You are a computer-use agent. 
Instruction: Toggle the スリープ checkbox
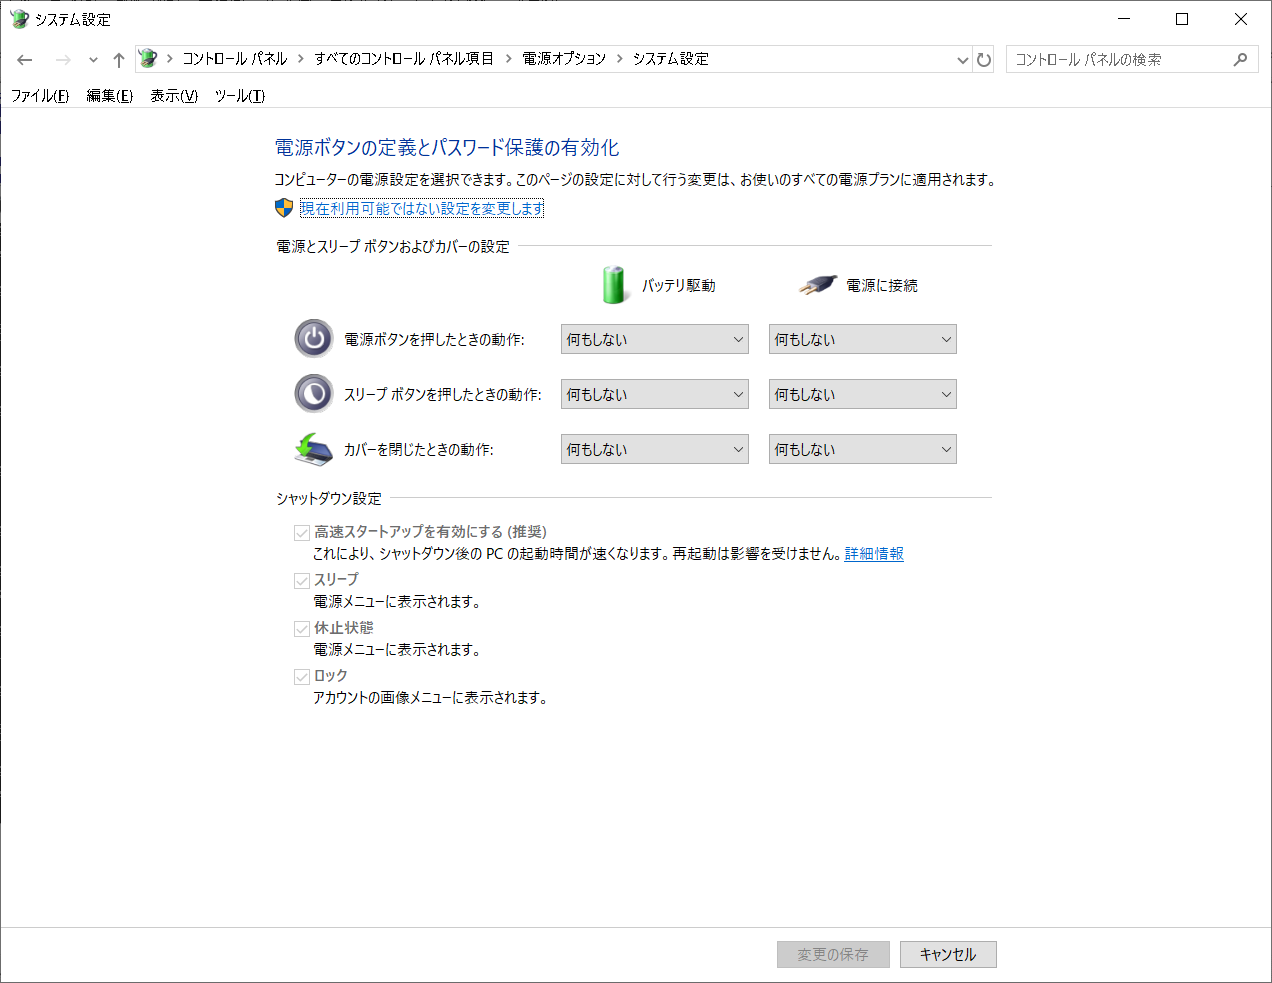(302, 579)
